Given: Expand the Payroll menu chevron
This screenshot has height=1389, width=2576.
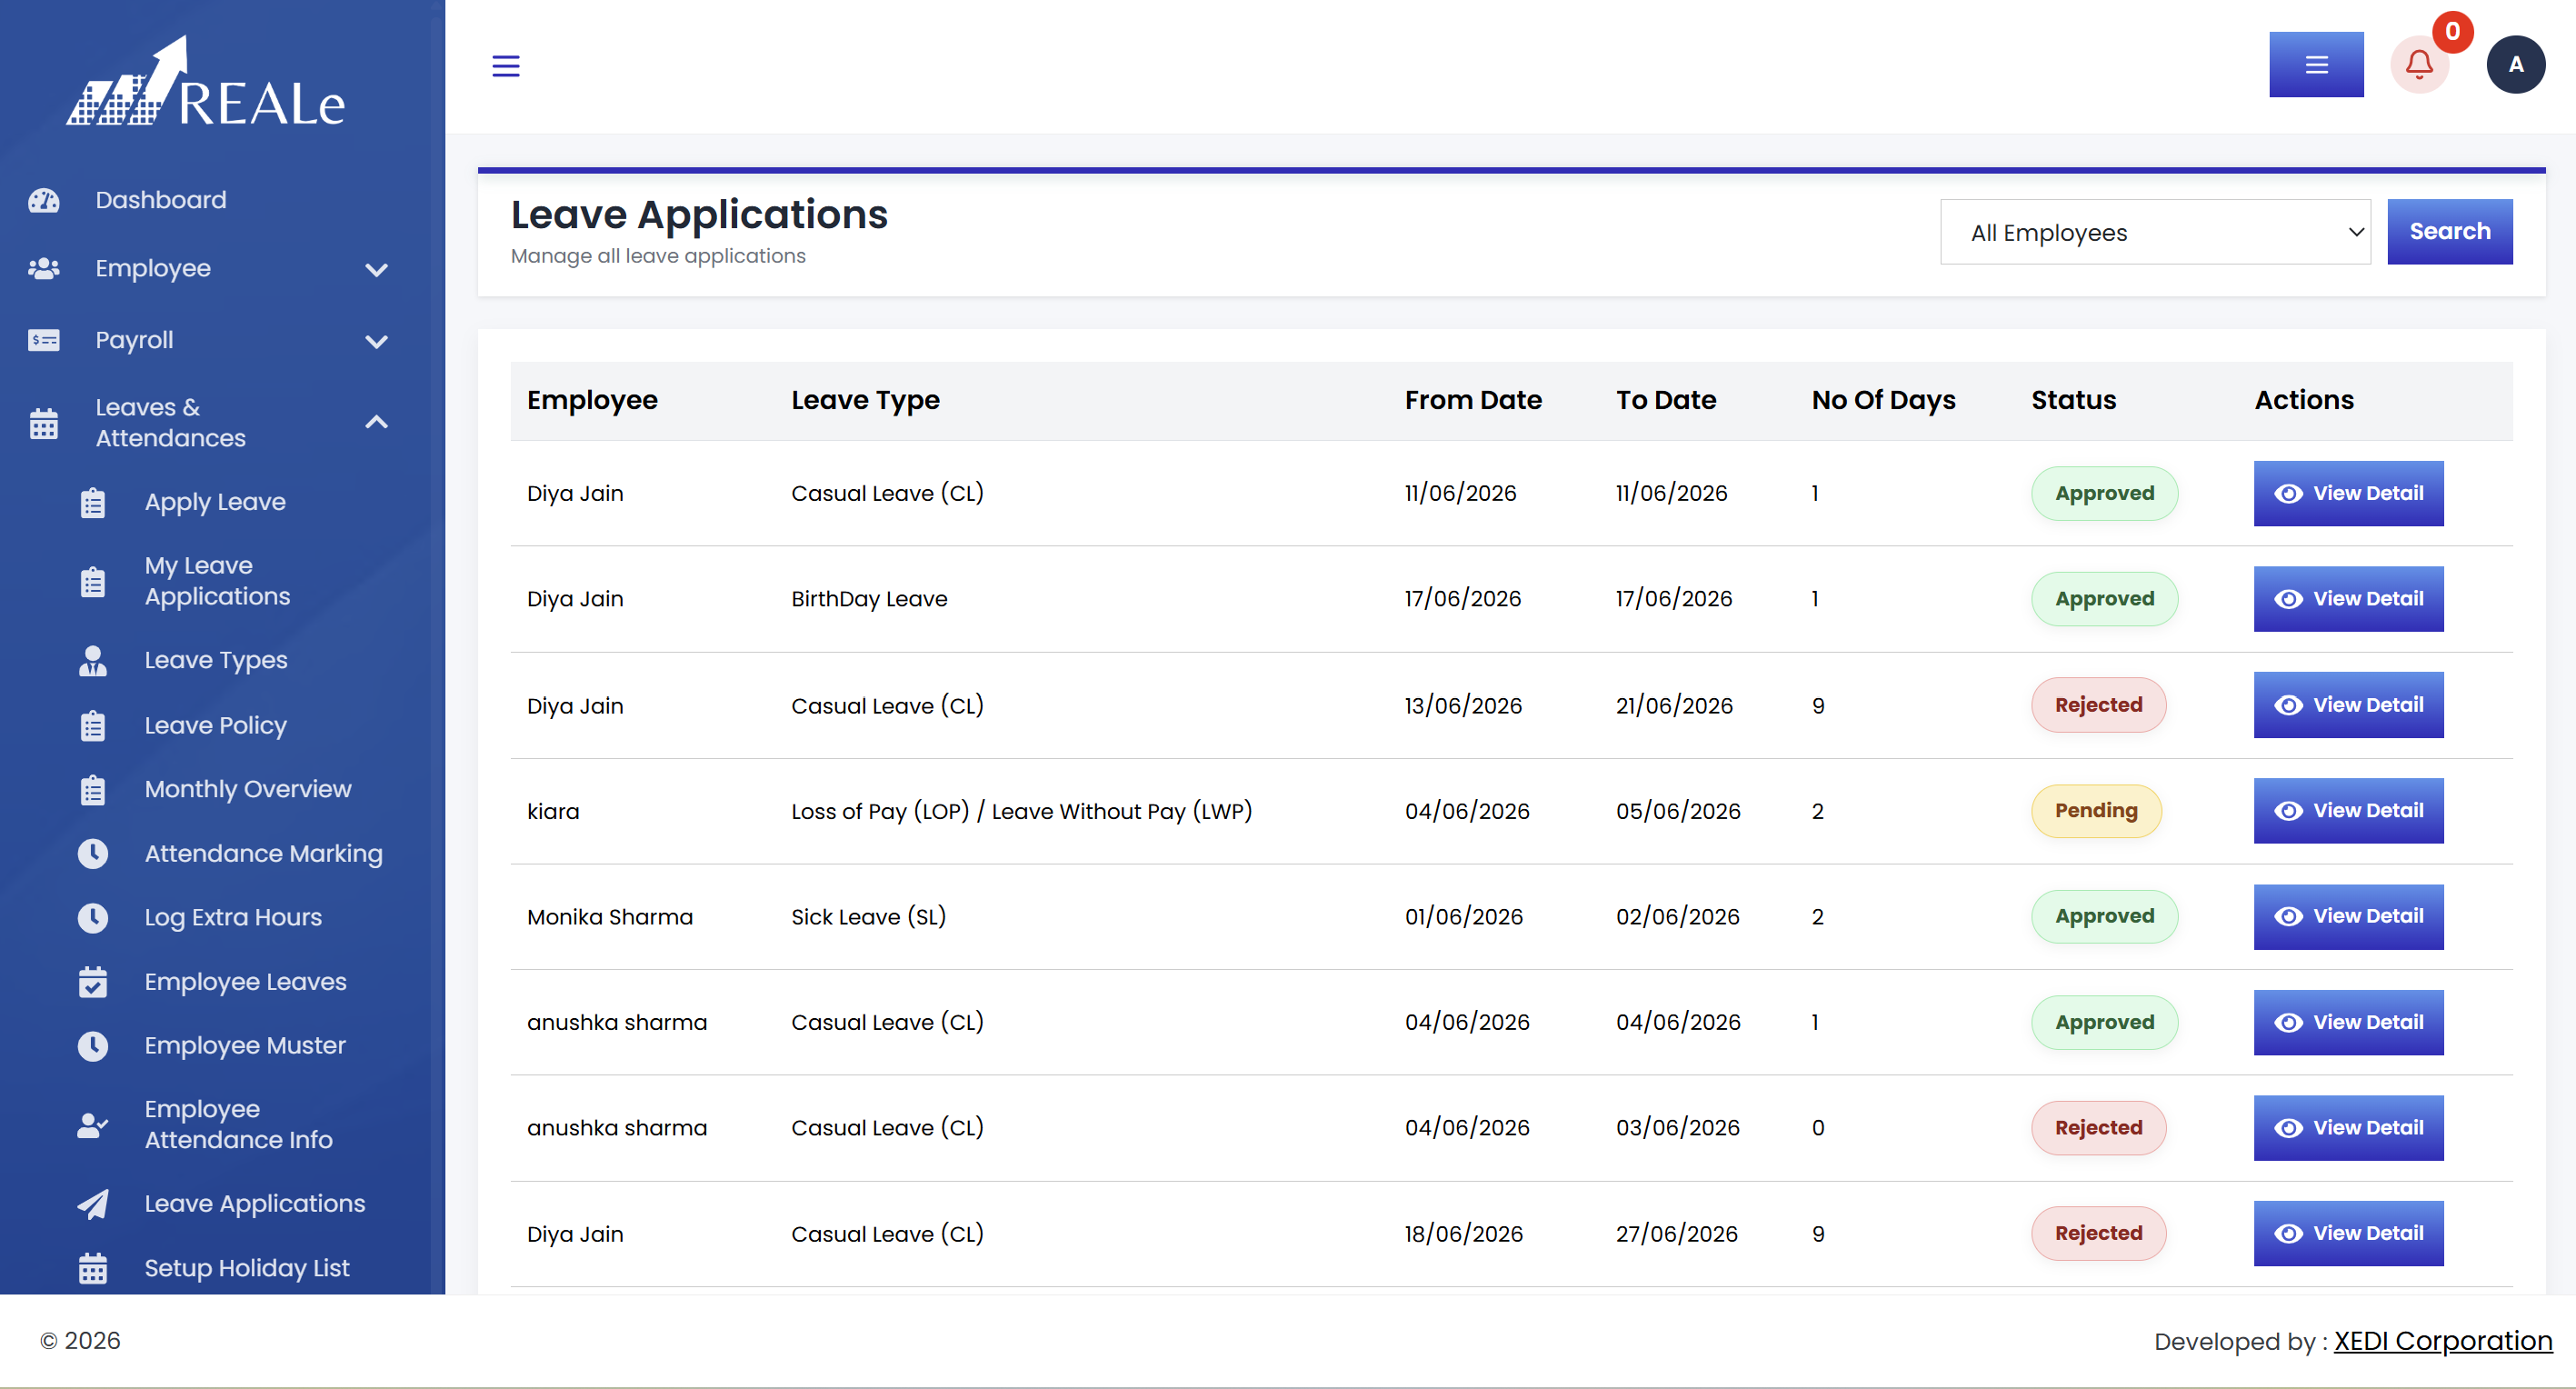Looking at the screenshot, I should click(x=376, y=341).
